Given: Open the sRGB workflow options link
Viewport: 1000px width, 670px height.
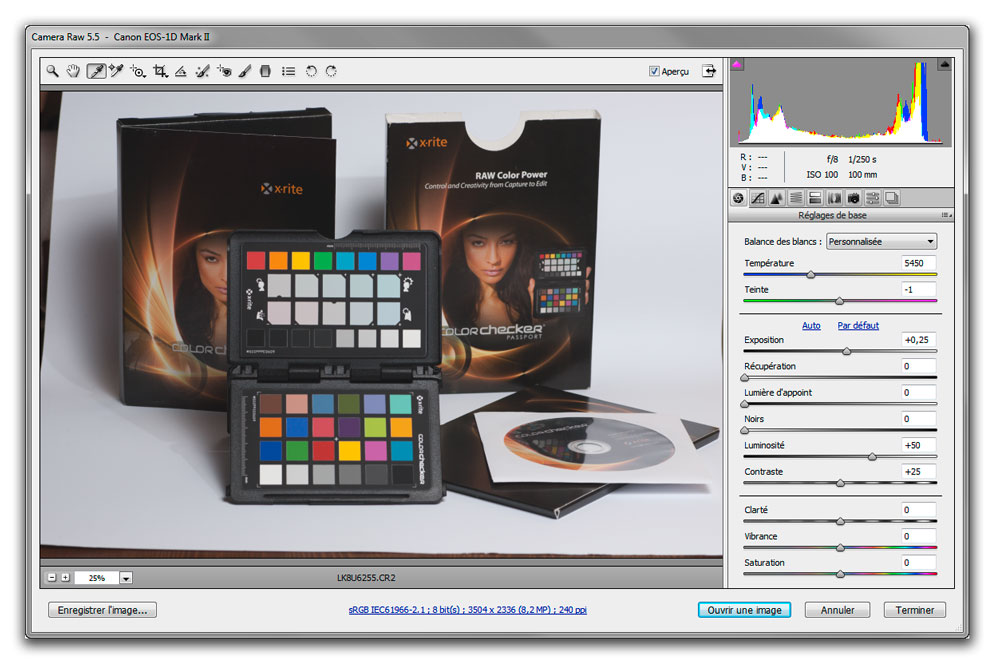Looking at the screenshot, I should click(467, 610).
